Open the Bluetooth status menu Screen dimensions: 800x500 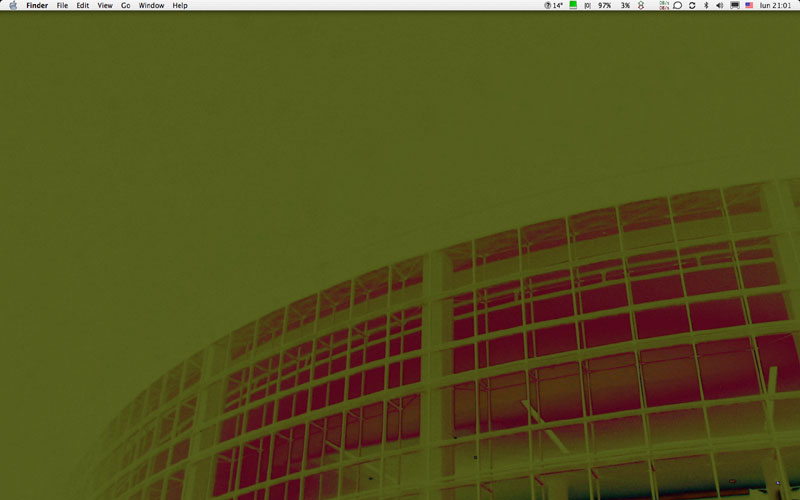[x=706, y=5]
